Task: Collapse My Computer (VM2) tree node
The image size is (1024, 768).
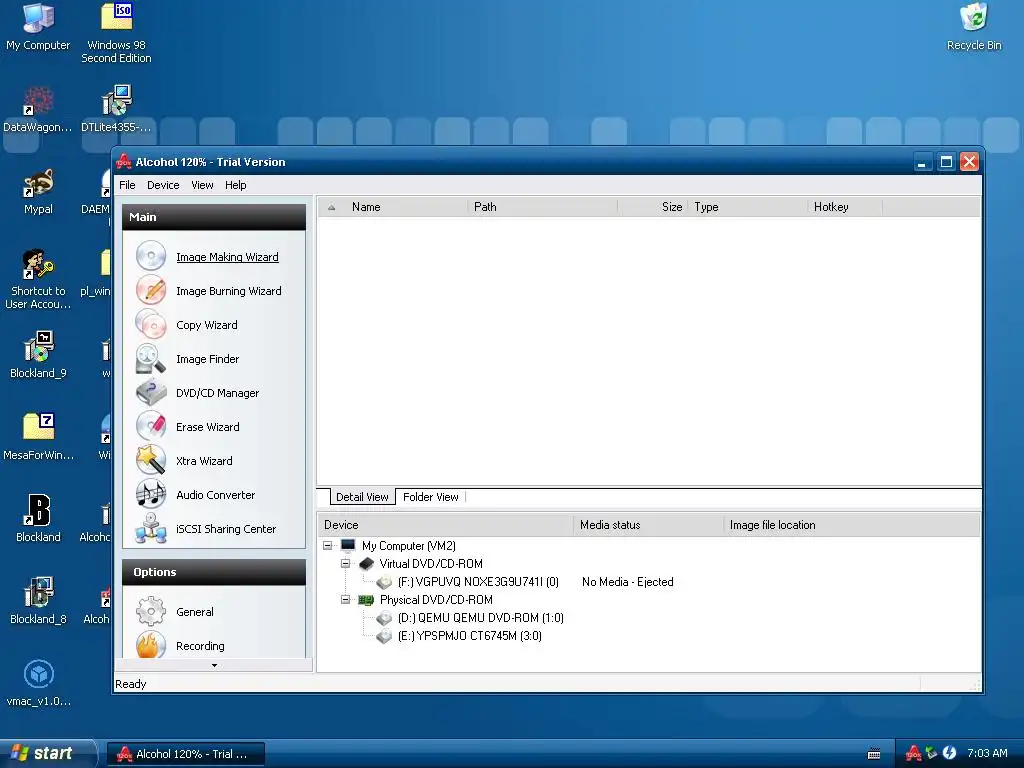Action: [x=328, y=545]
